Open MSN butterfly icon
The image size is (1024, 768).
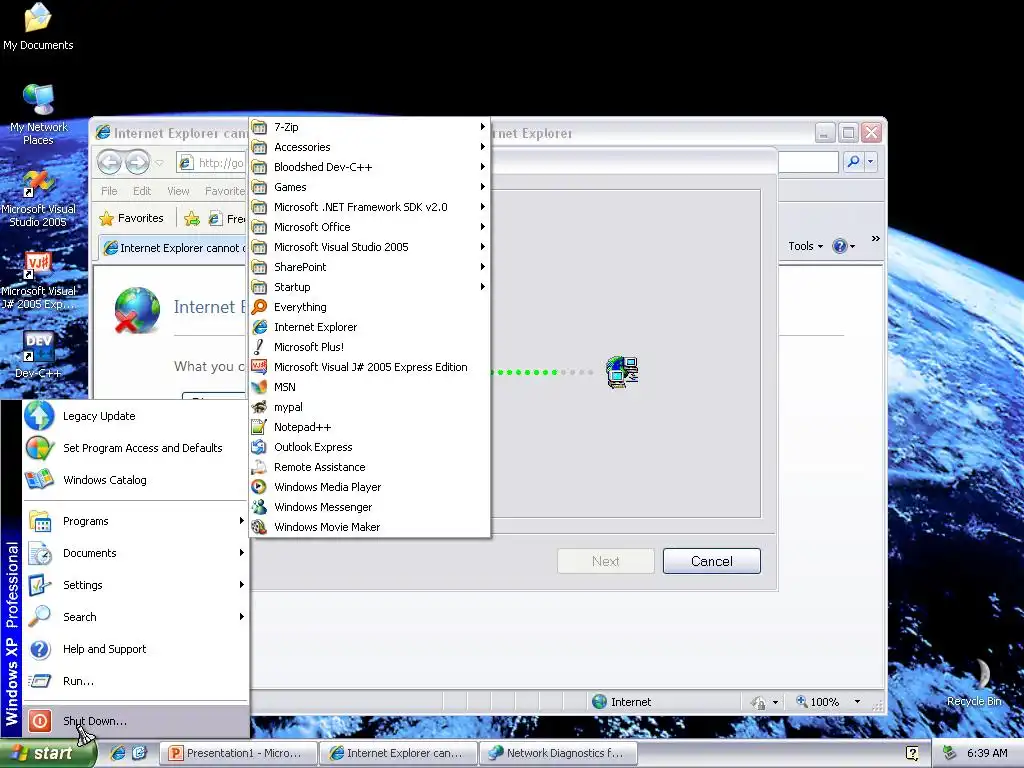pyautogui.click(x=259, y=387)
